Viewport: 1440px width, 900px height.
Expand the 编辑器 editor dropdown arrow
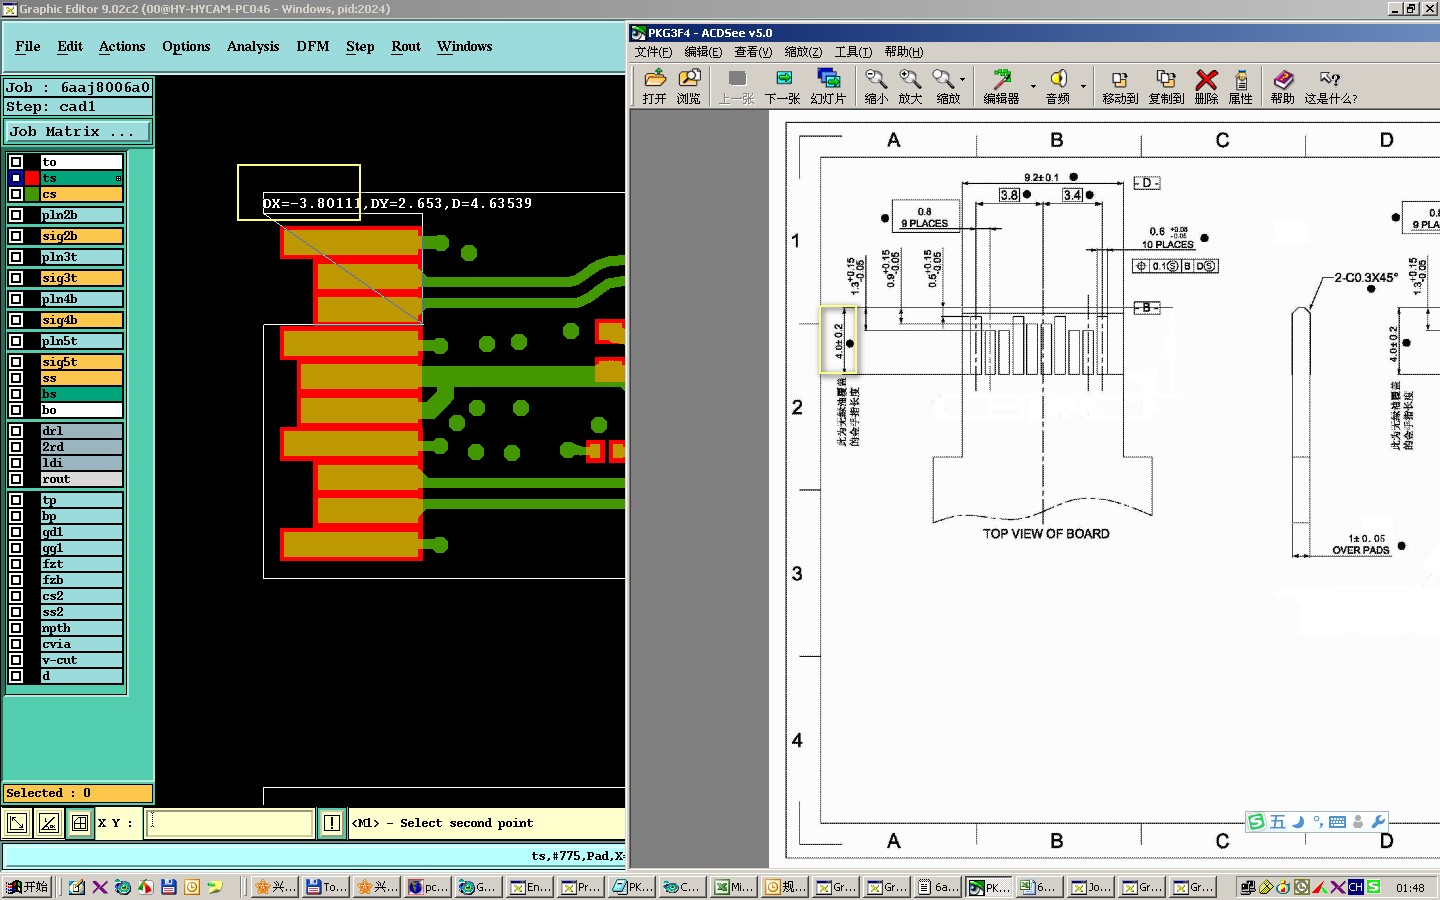[x=1033, y=86]
